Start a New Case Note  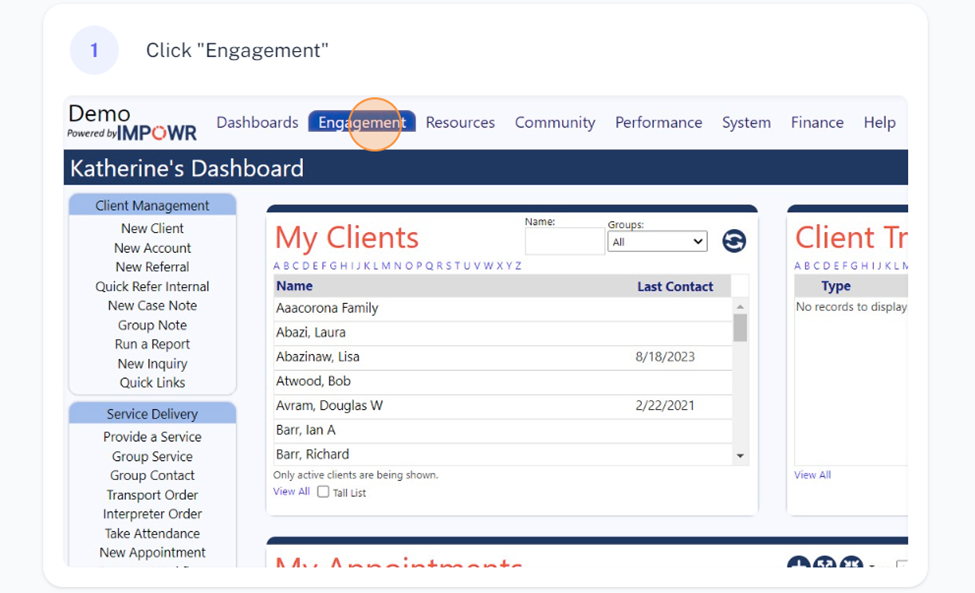pos(152,305)
